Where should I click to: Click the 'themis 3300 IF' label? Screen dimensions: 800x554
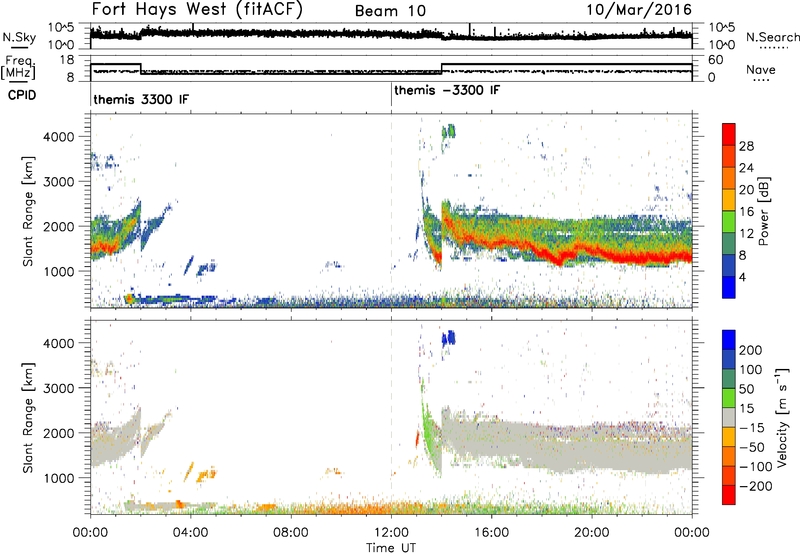point(141,99)
